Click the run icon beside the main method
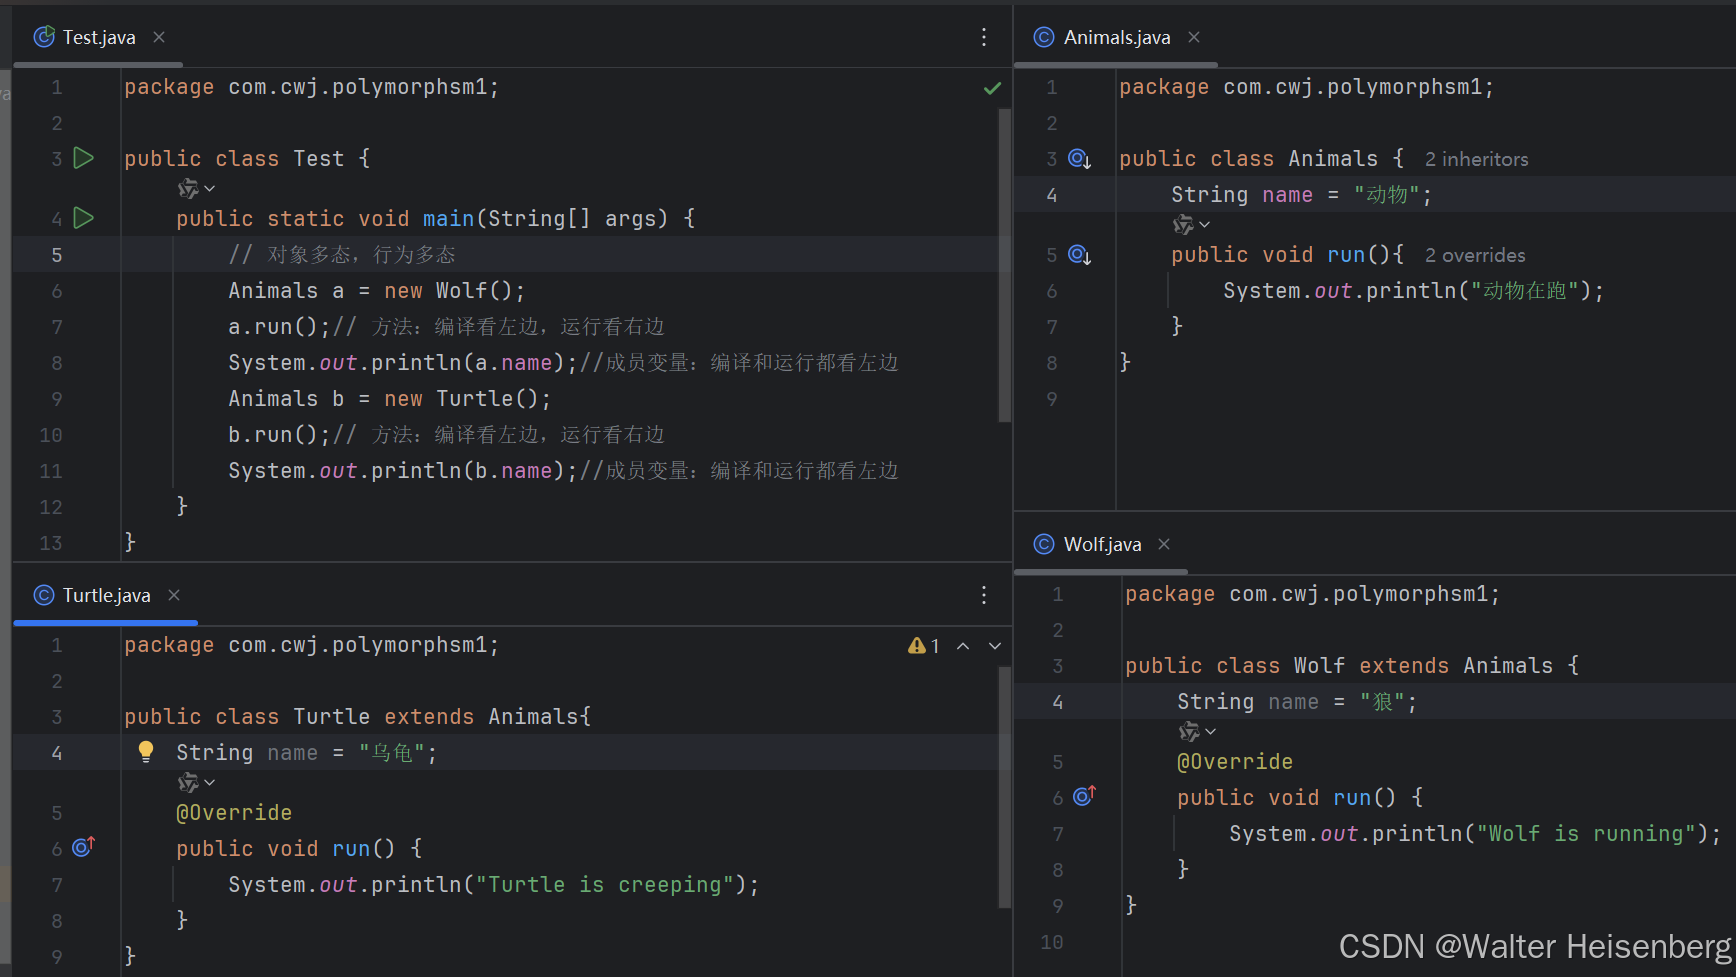1736x977 pixels. click(84, 218)
